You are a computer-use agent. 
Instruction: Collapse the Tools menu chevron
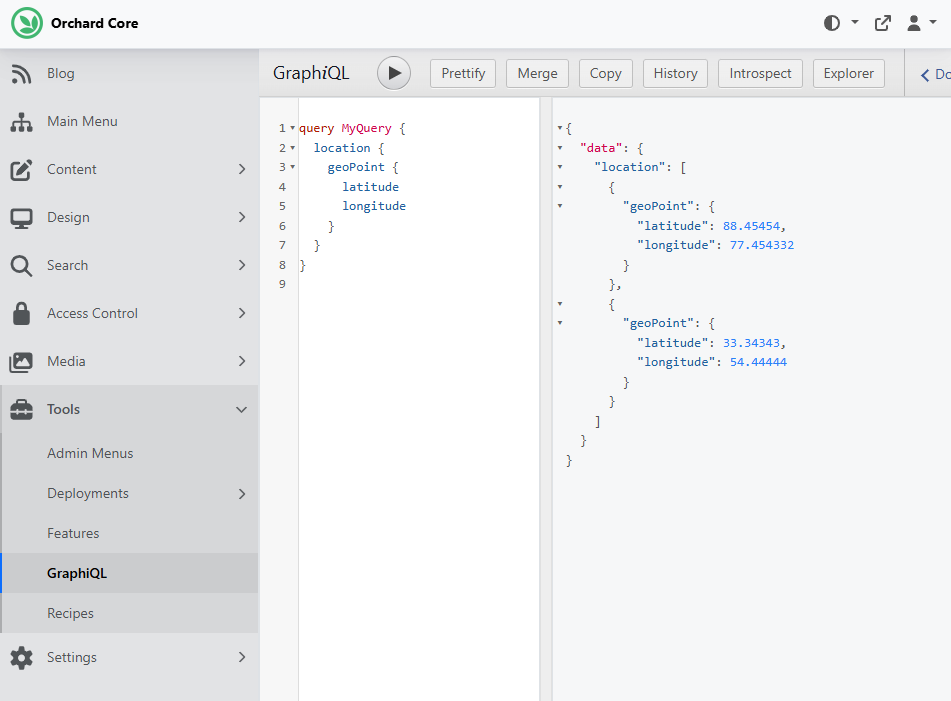(x=241, y=409)
